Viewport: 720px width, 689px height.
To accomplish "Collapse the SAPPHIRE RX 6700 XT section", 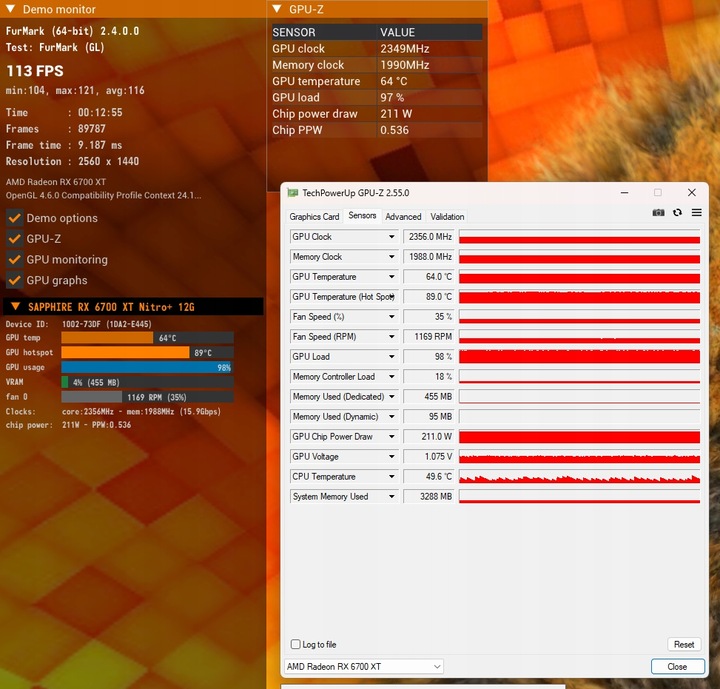I will tap(15, 306).
